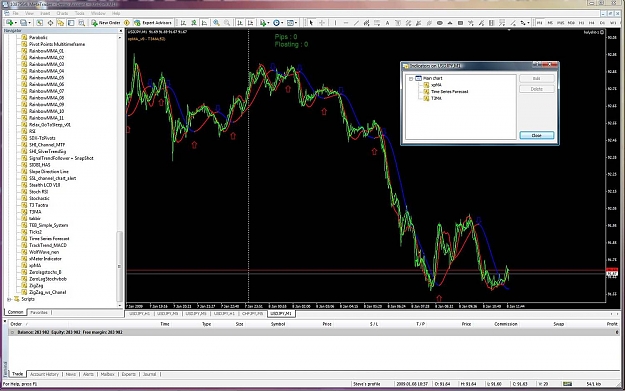Image resolution: width=625 pixels, height=391 pixels.
Task: Select ZigZag_ws_Chanel indicator in Navigator
Action: tap(47, 292)
